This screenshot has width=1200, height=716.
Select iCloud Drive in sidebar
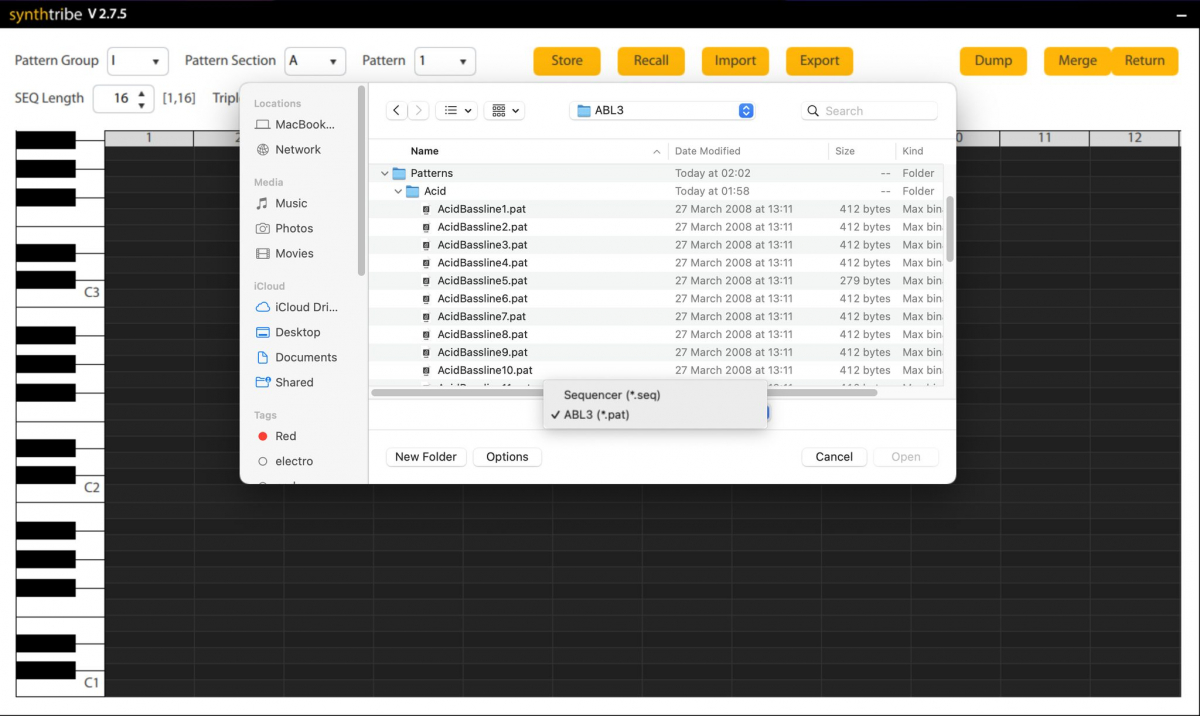[306, 307]
